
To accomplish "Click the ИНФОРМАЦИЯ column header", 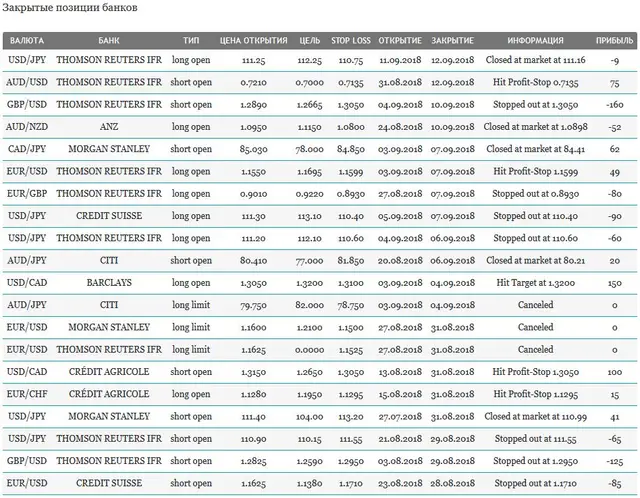I will click(x=536, y=40).
